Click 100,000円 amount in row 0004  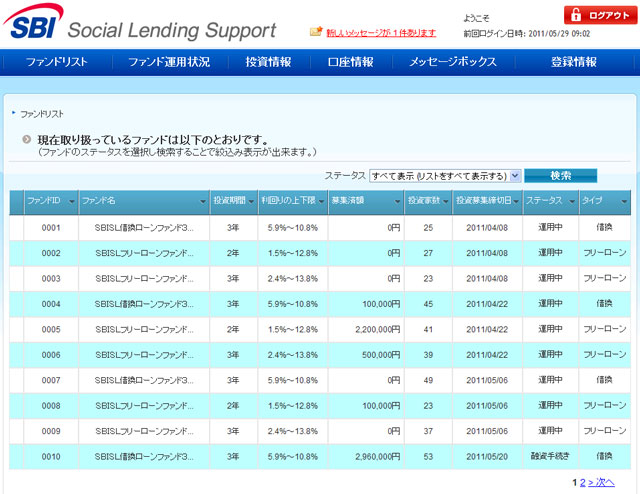point(381,304)
